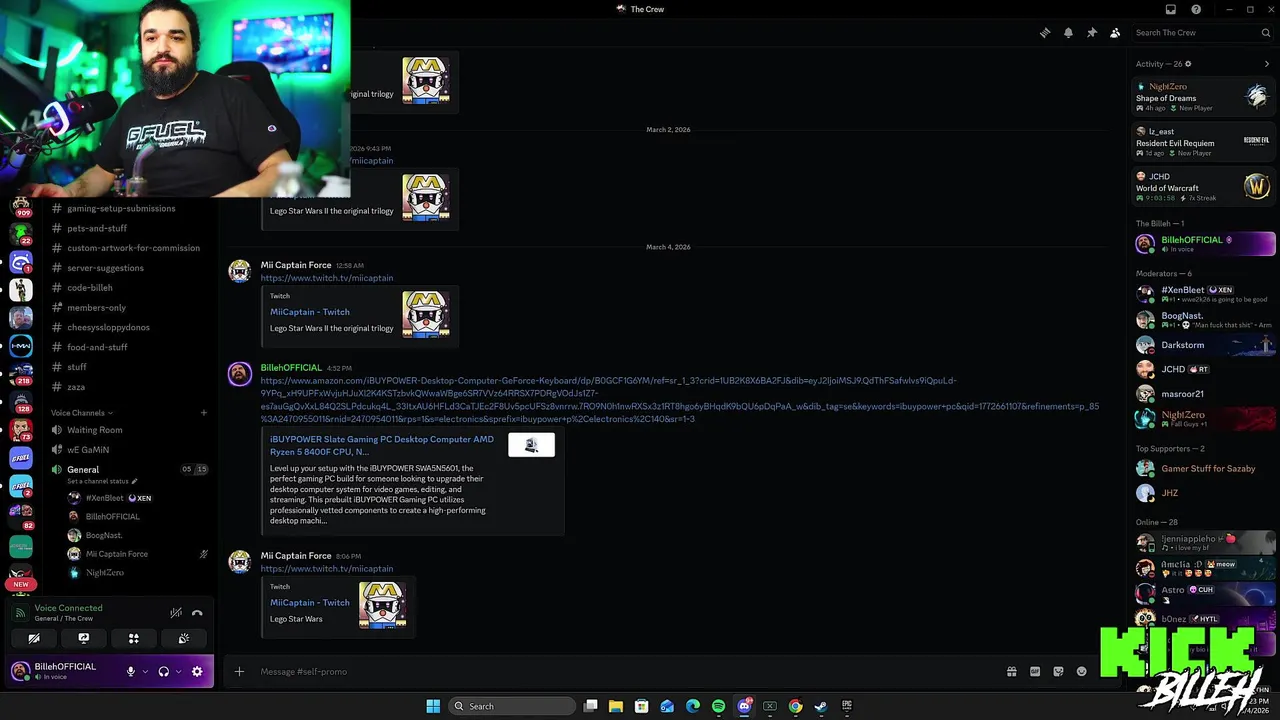Screen dimensions: 1280x720
Task: Click BillehOFFICIAL username in 4:52 PM message
Action: [291, 368]
